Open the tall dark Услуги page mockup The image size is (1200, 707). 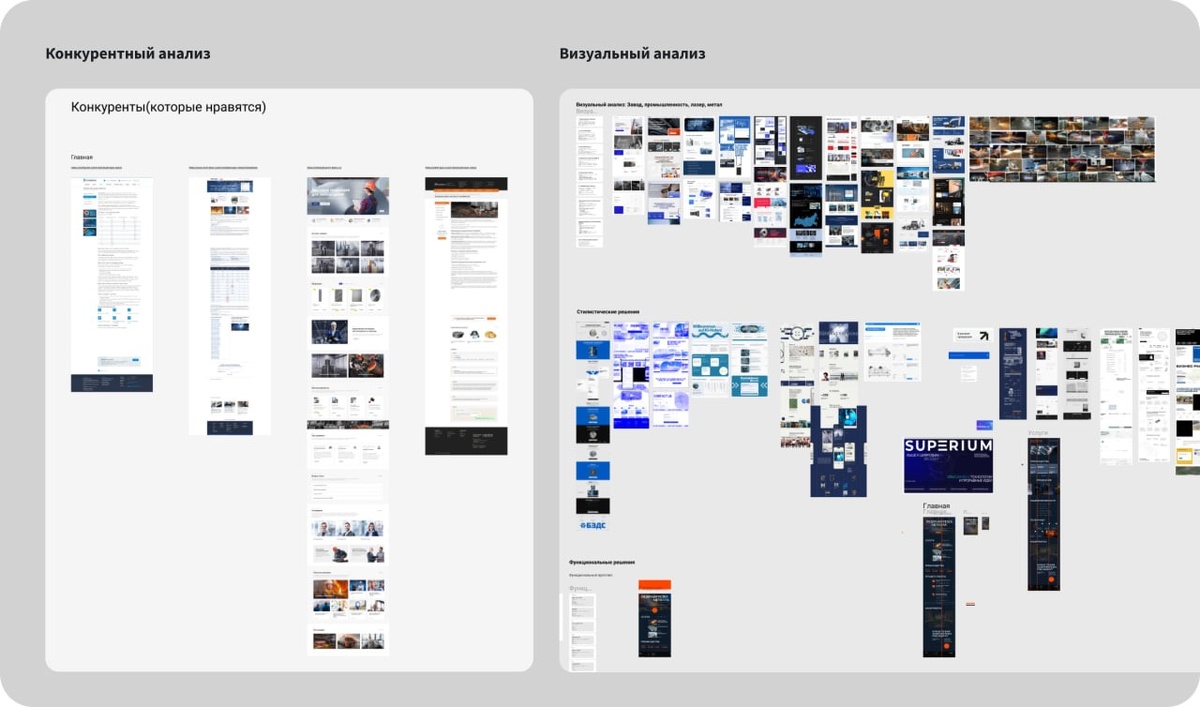(x=1044, y=514)
